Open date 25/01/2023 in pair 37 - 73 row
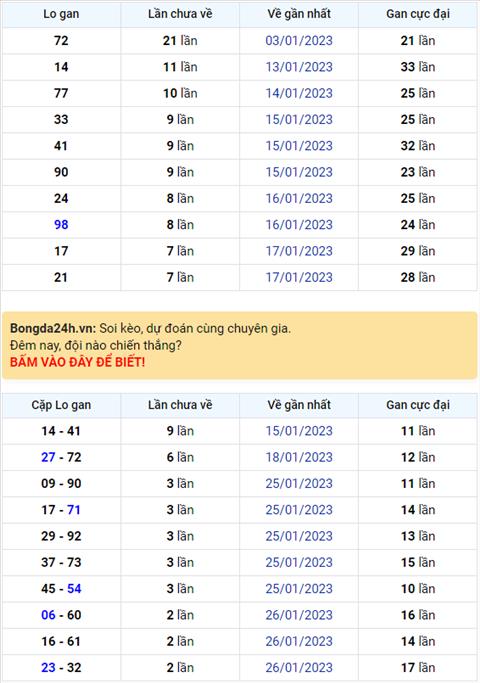 pos(299,562)
